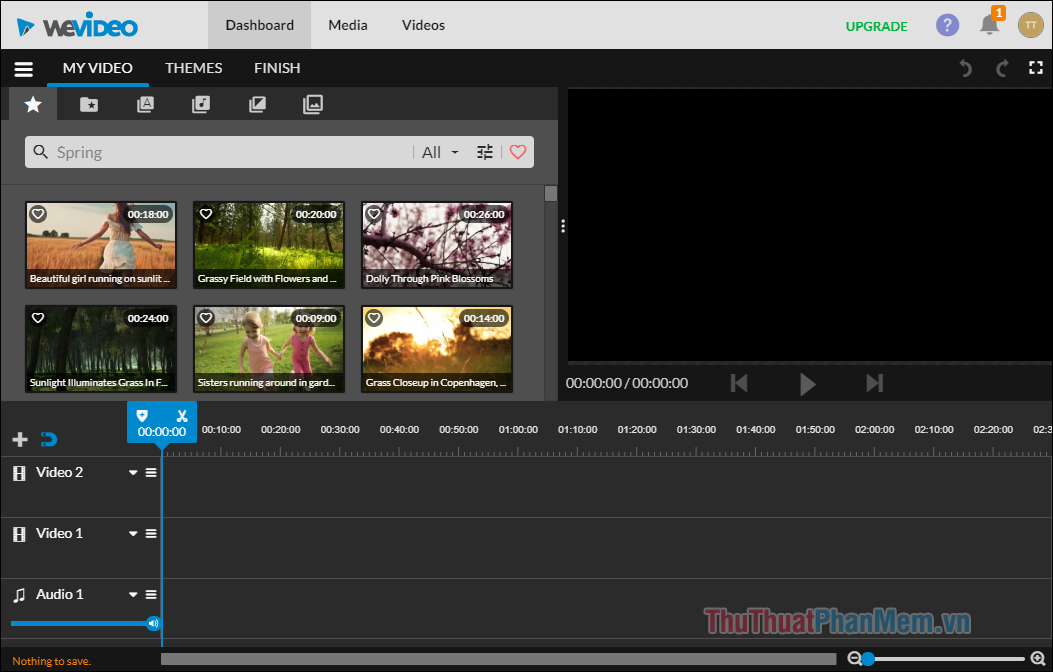Click the redo arrow icon
This screenshot has height=672, width=1053.
(x=1000, y=68)
